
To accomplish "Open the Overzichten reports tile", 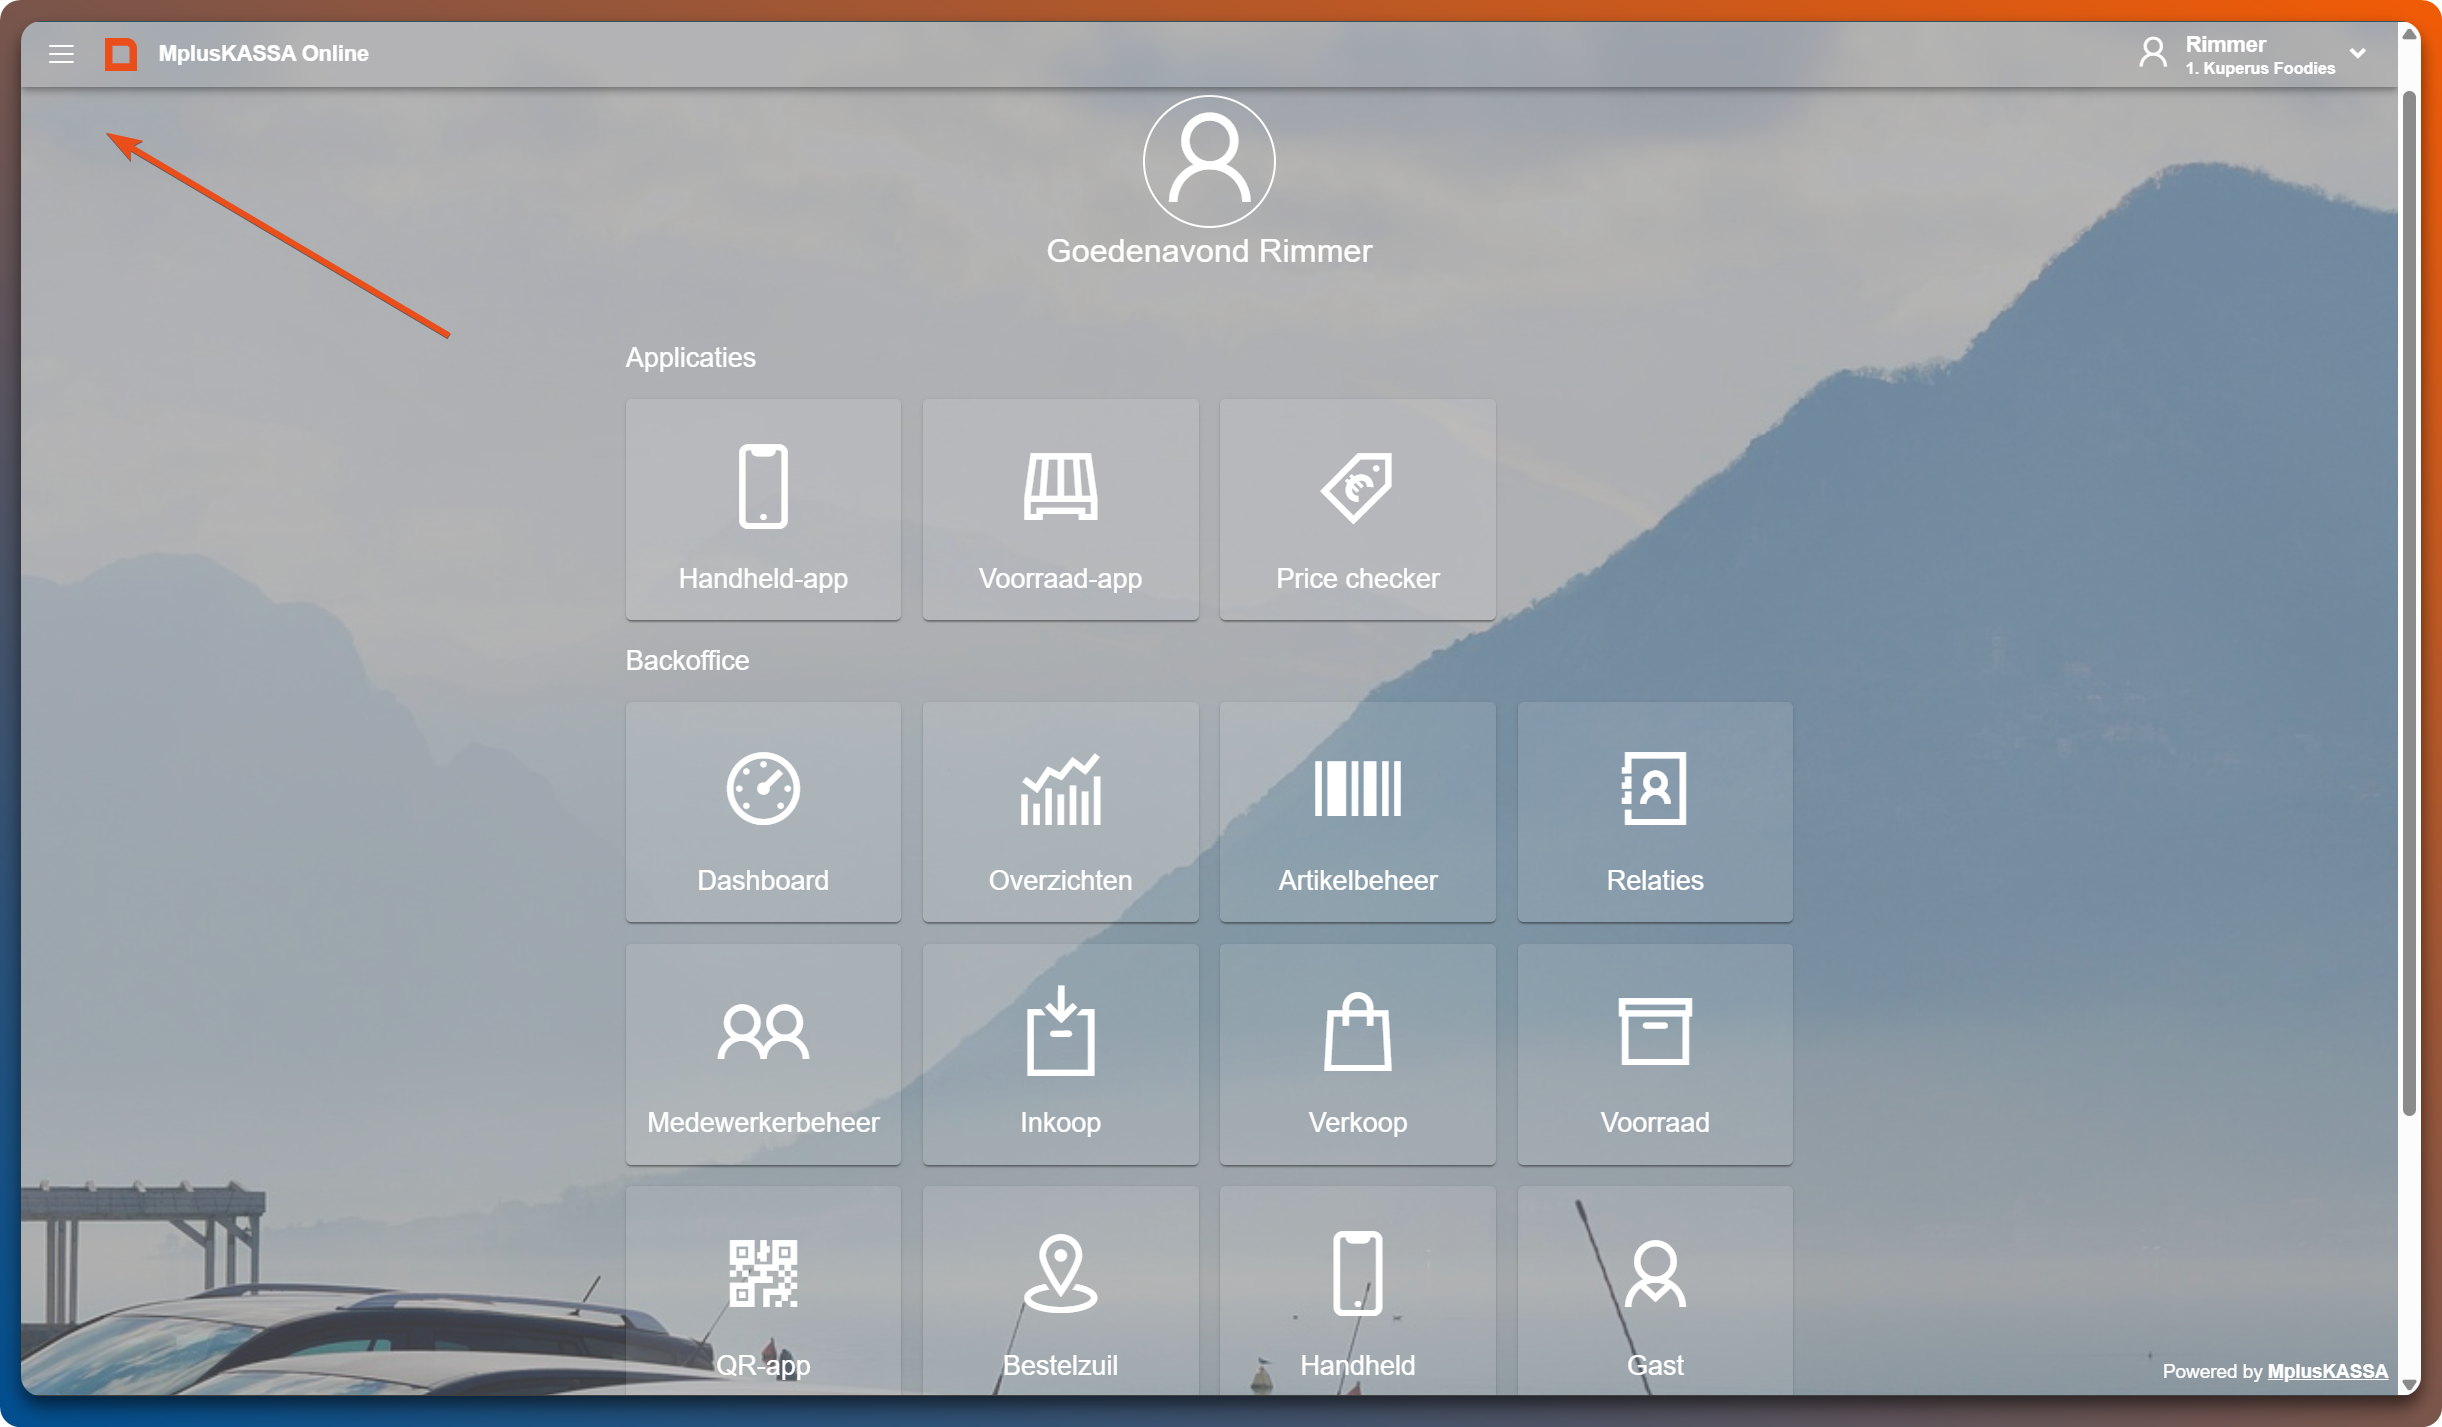I will coord(1060,812).
